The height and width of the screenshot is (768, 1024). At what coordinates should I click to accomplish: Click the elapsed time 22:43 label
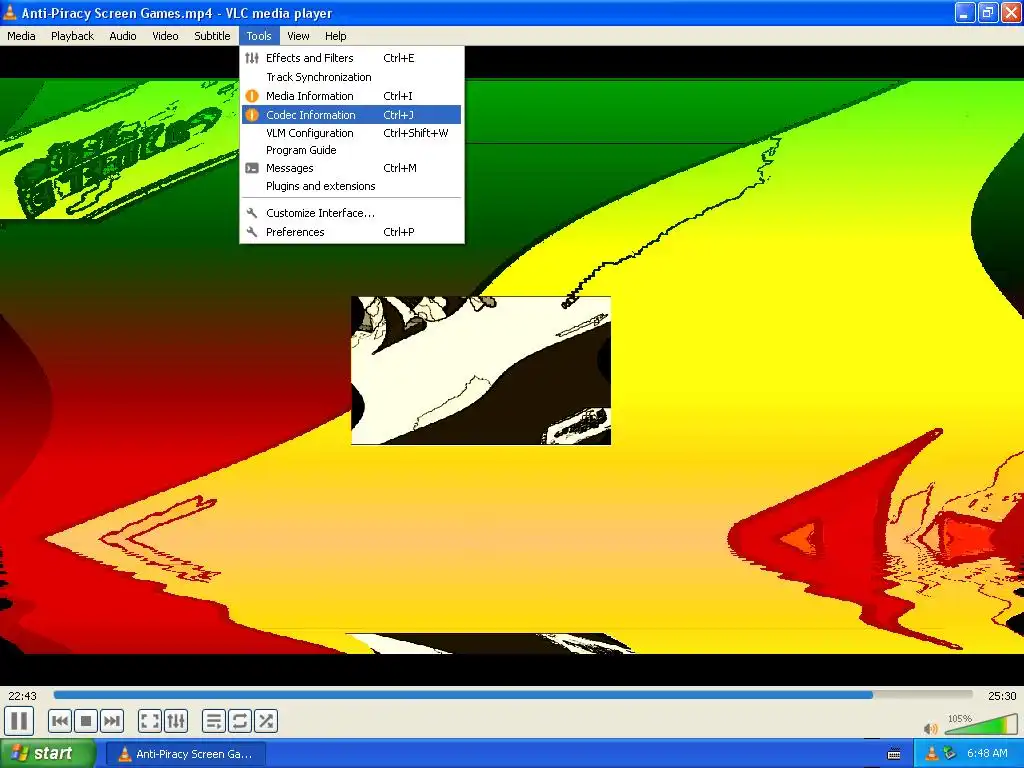[x=22, y=696]
